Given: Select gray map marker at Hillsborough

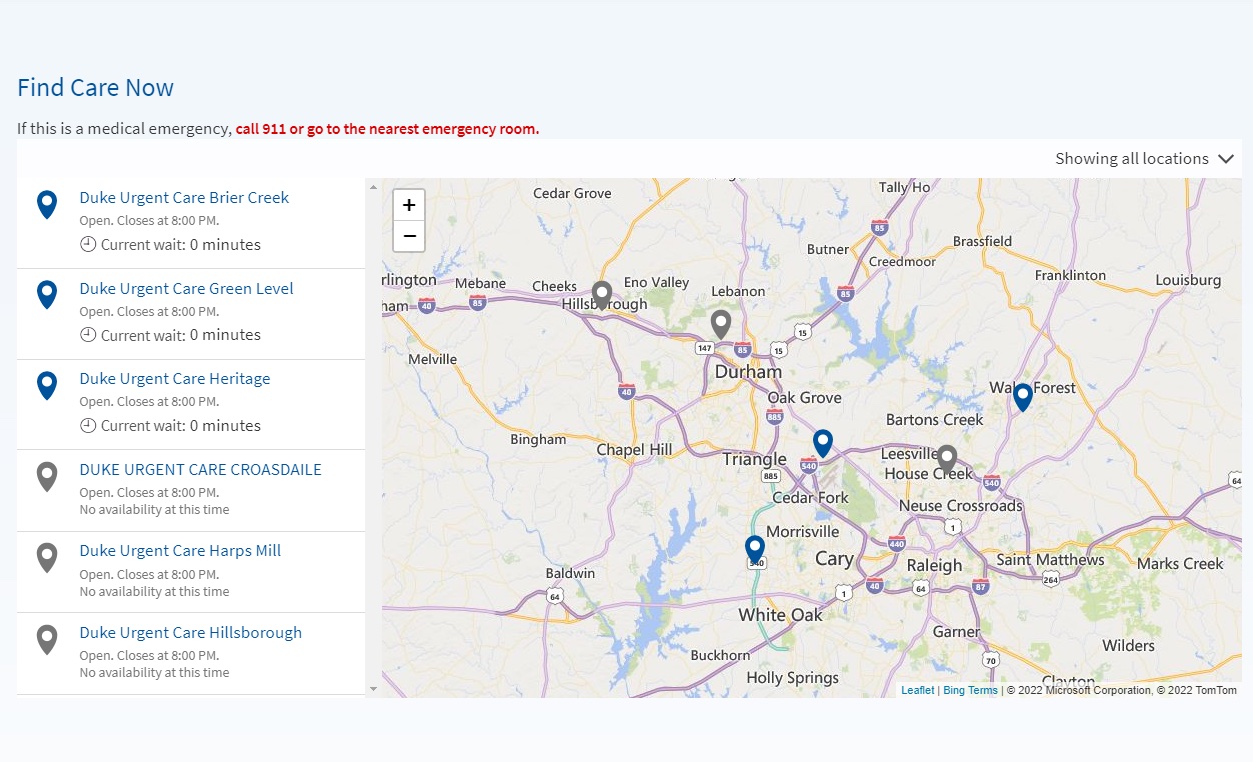Looking at the screenshot, I should coord(601,295).
